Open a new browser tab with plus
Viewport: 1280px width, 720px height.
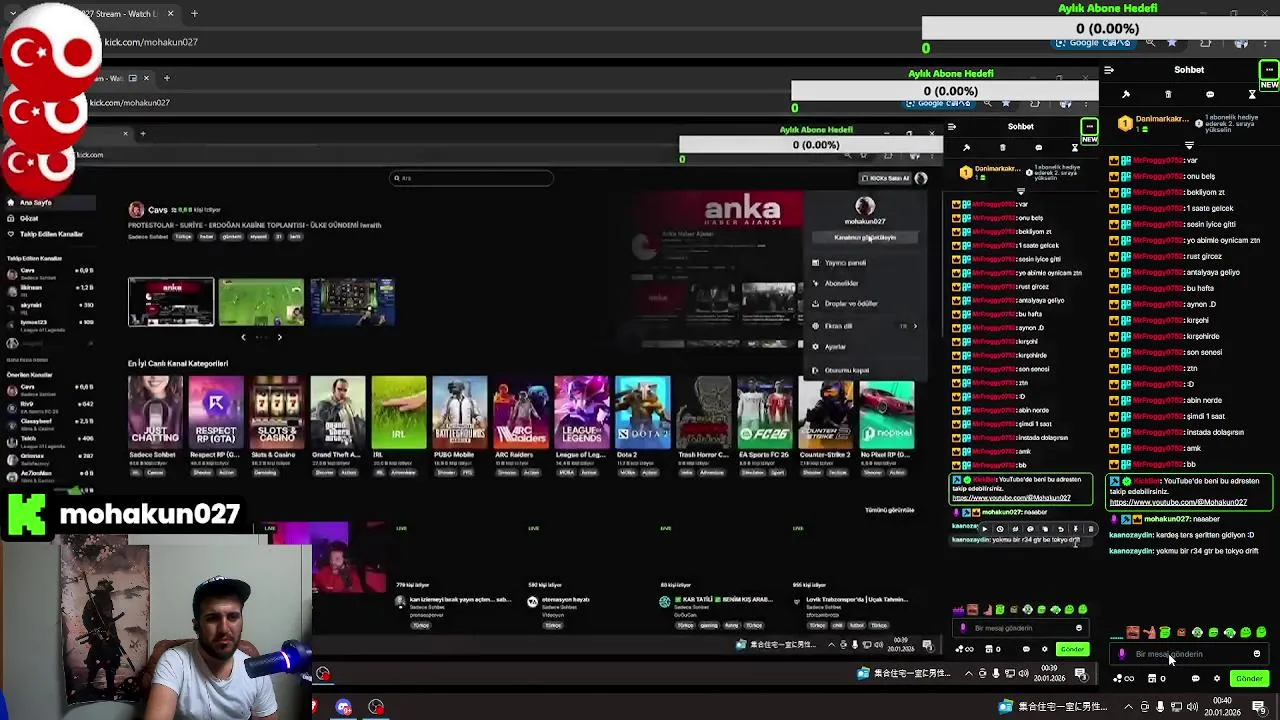pos(194,14)
